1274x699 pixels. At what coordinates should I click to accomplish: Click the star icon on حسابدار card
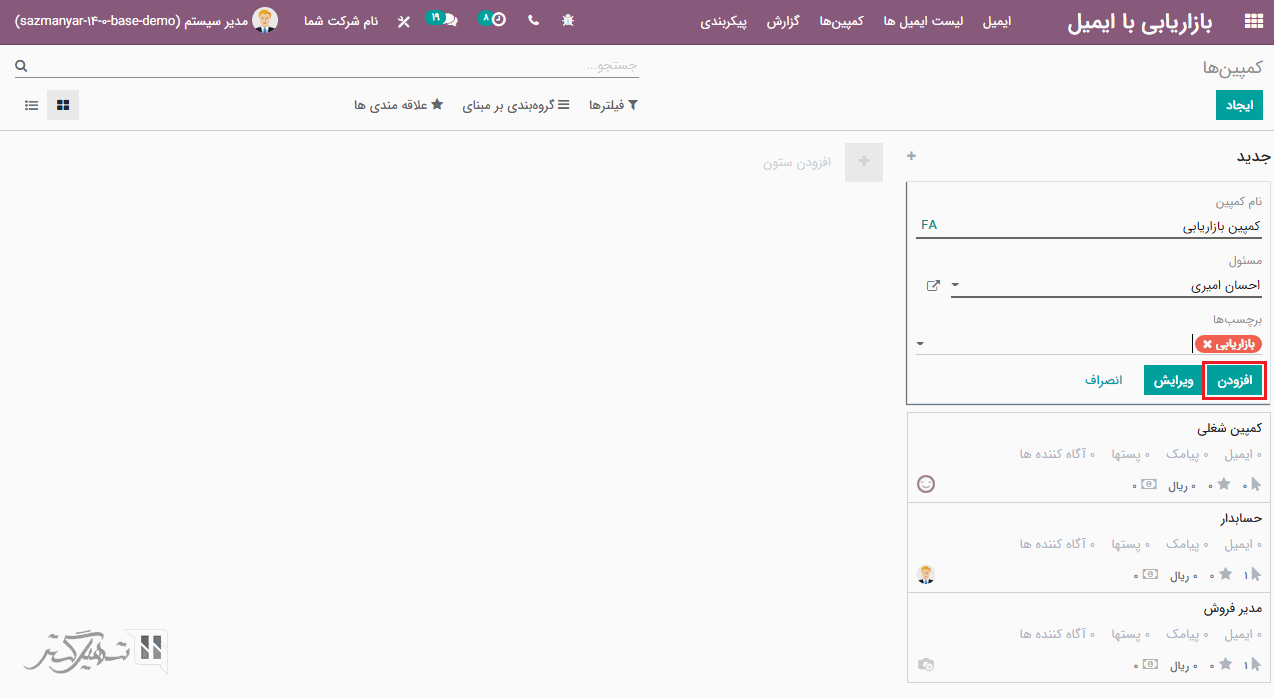(x=1224, y=574)
